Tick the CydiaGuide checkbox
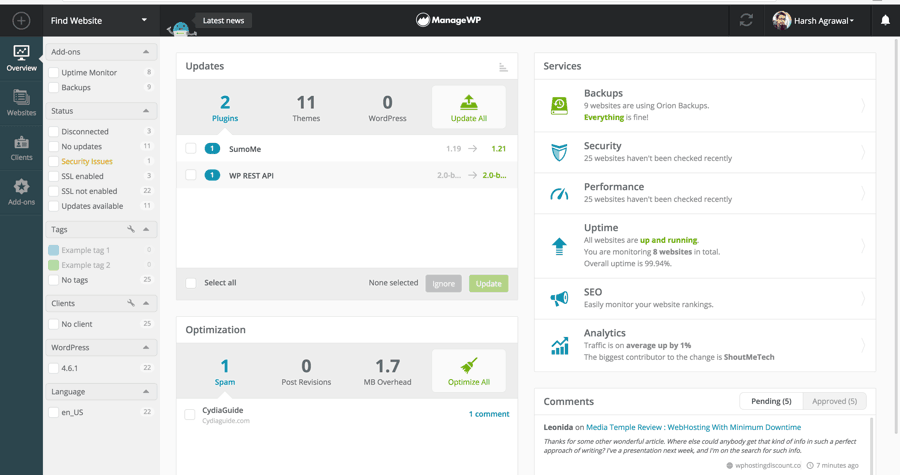The height and width of the screenshot is (475, 900). (x=189, y=414)
